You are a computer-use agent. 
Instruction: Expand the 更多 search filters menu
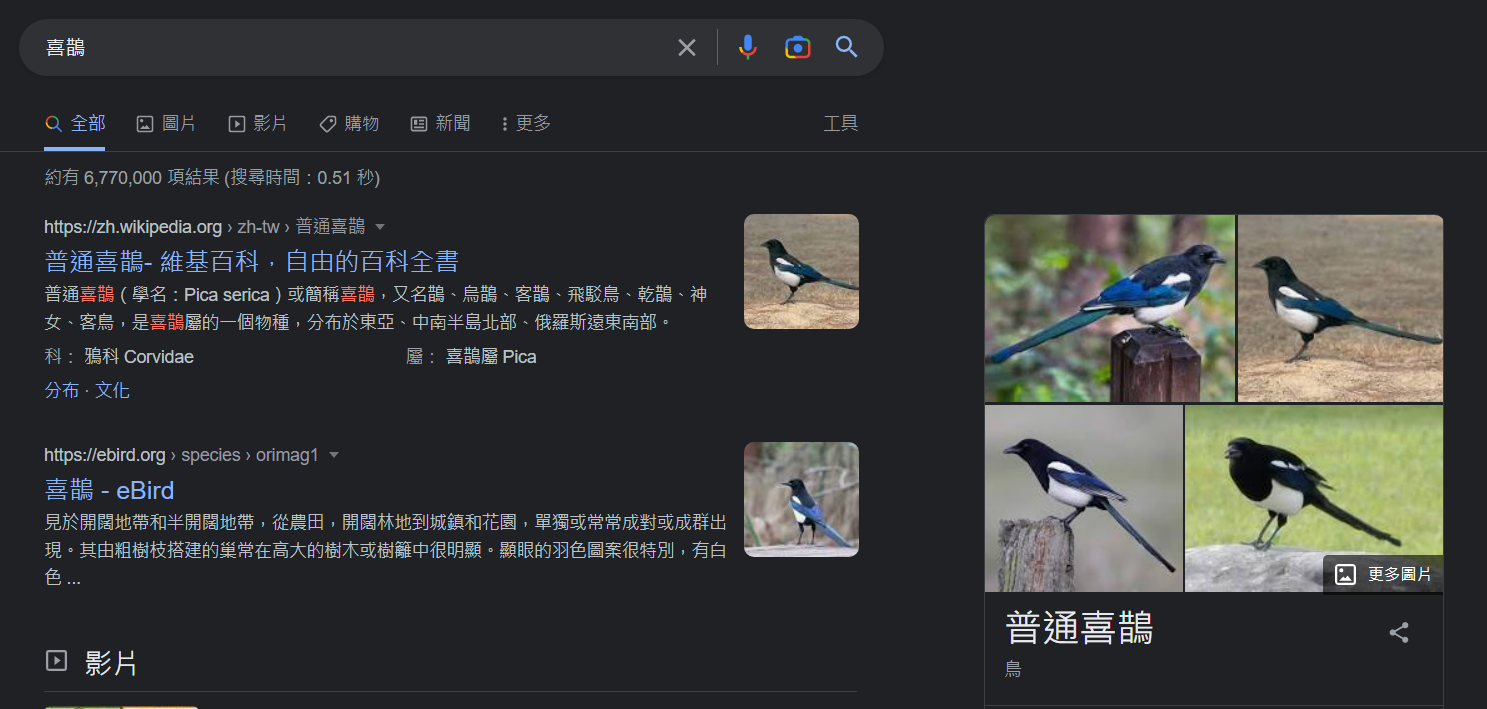point(526,124)
